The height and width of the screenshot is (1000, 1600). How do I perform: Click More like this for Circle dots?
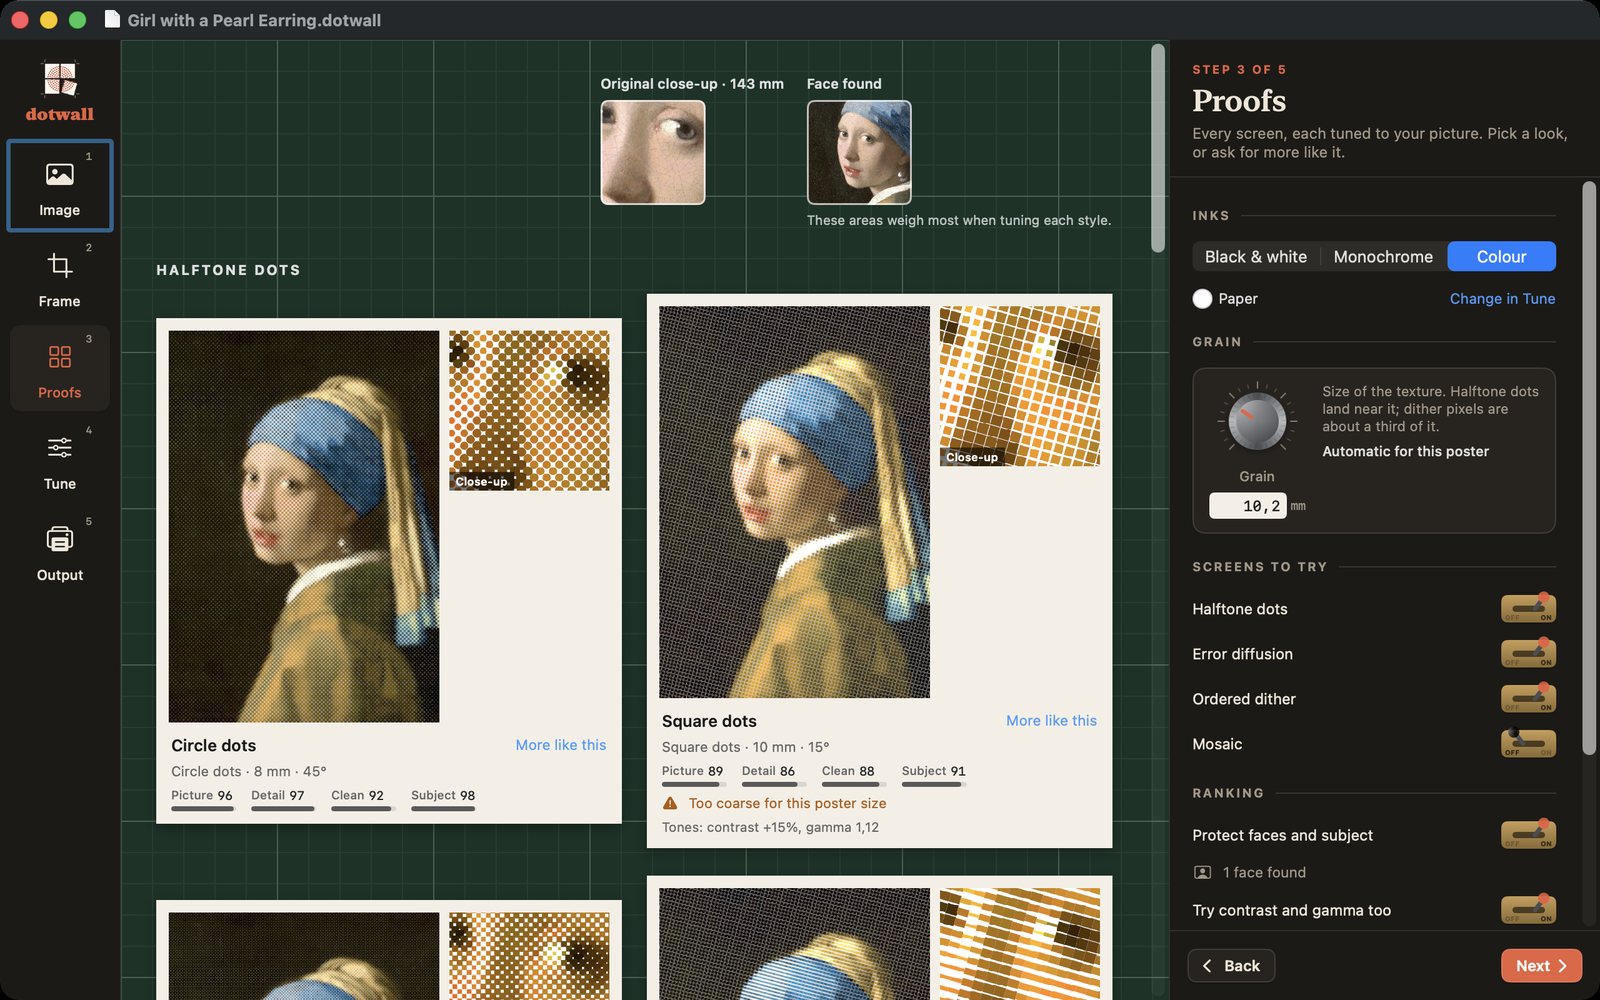pyautogui.click(x=561, y=745)
